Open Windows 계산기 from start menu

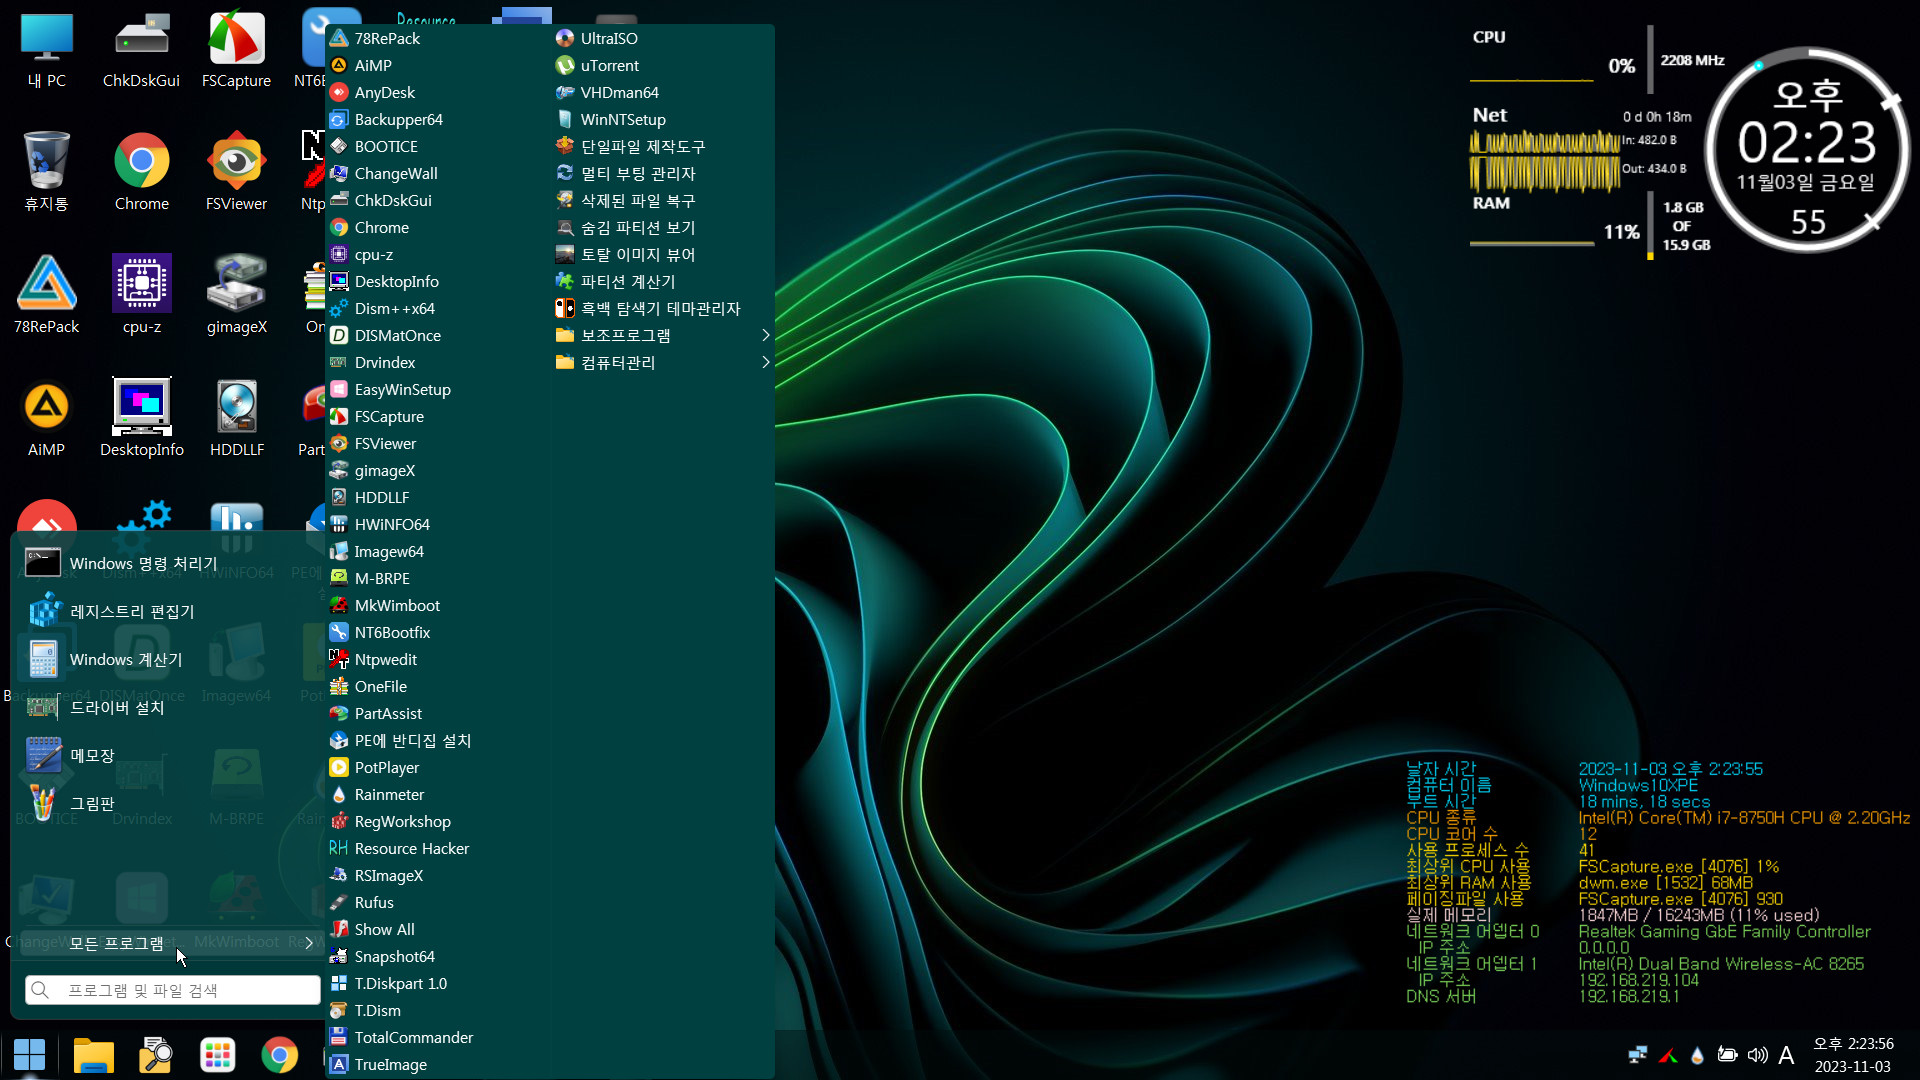pos(165,659)
